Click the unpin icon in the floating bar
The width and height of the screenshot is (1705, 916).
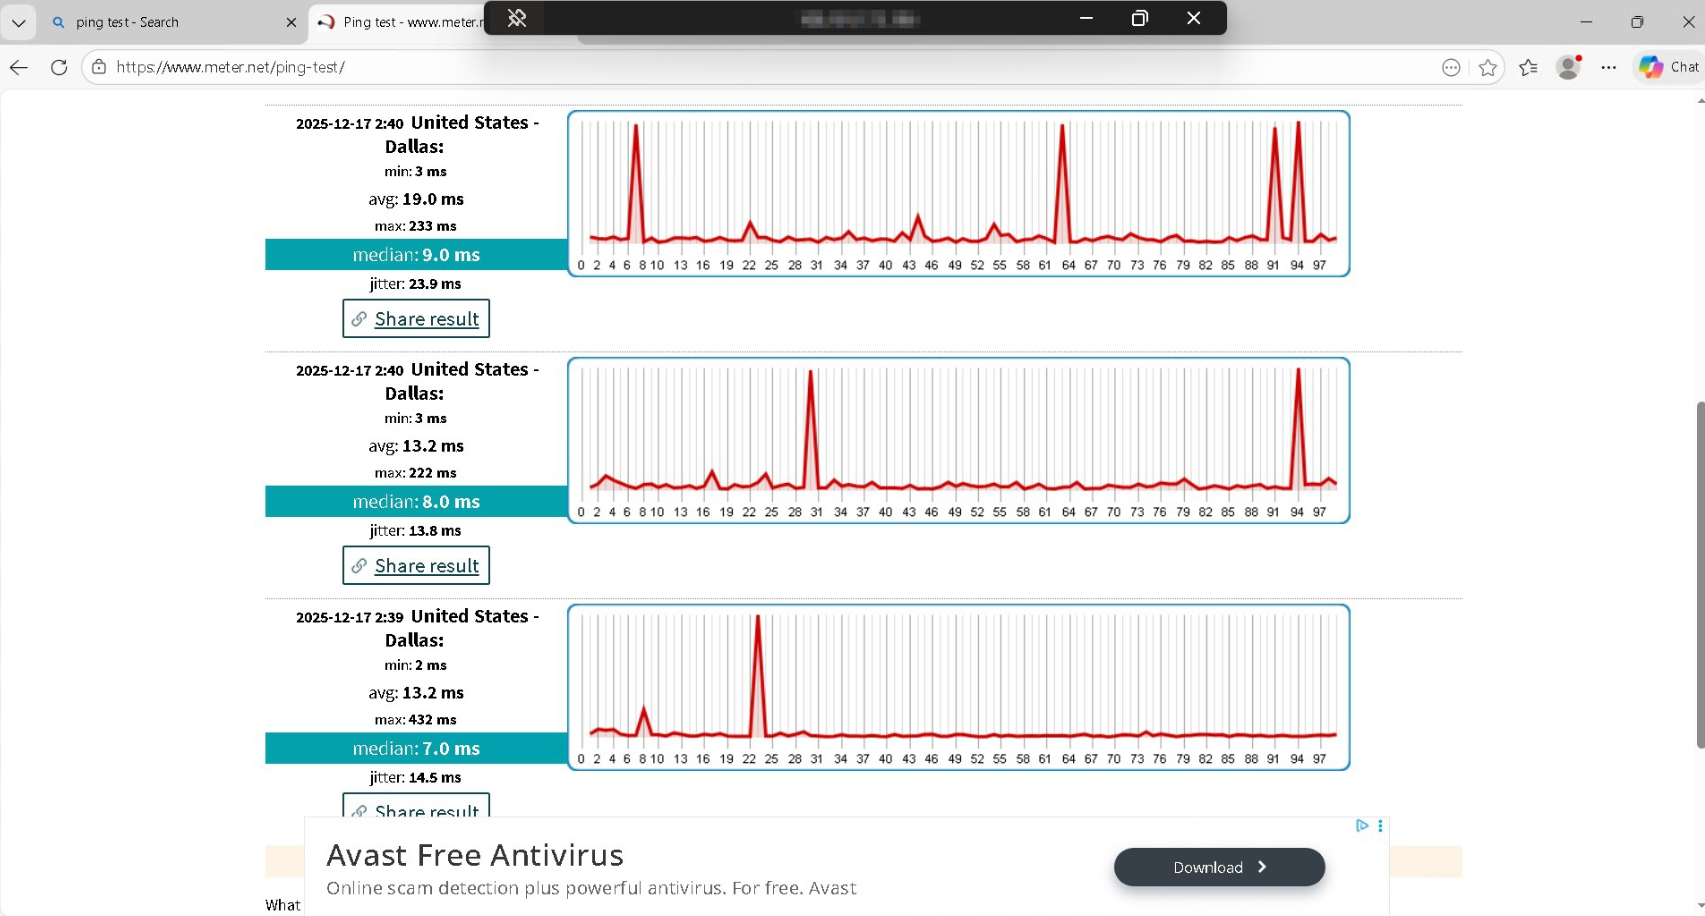[517, 18]
